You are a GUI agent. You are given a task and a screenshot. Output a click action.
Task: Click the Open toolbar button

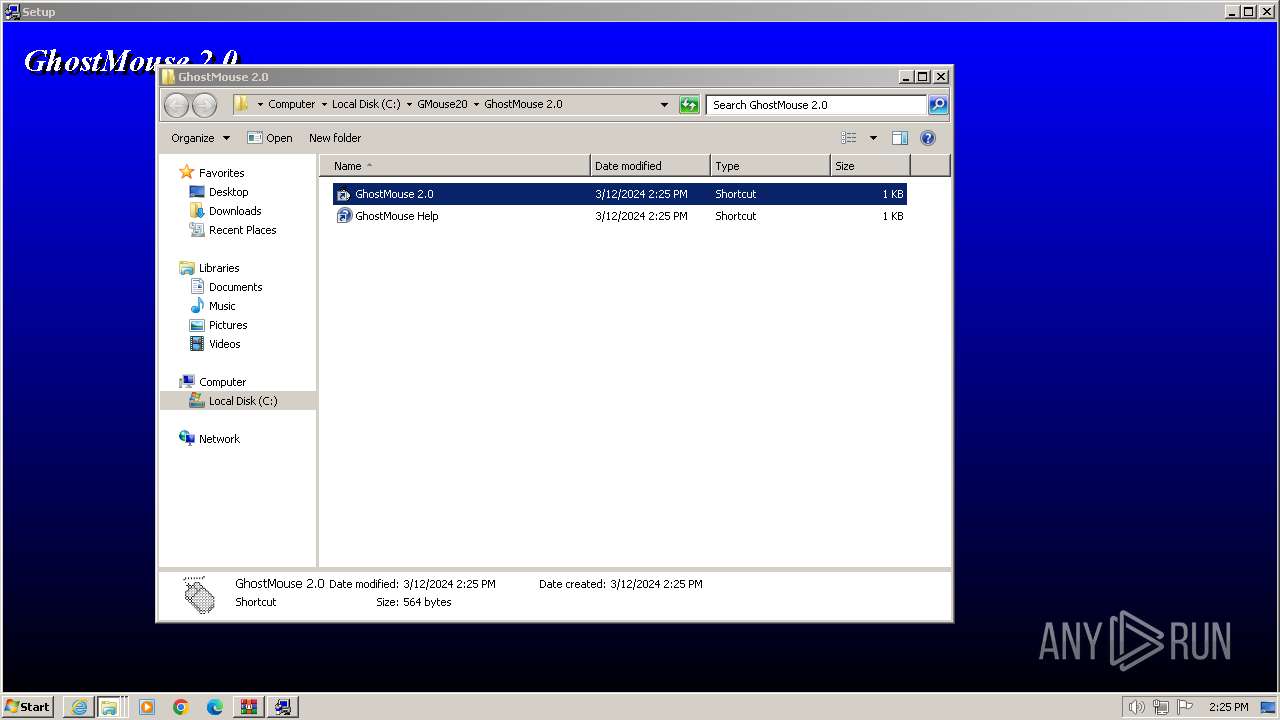pyautogui.click(x=270, y=138)
